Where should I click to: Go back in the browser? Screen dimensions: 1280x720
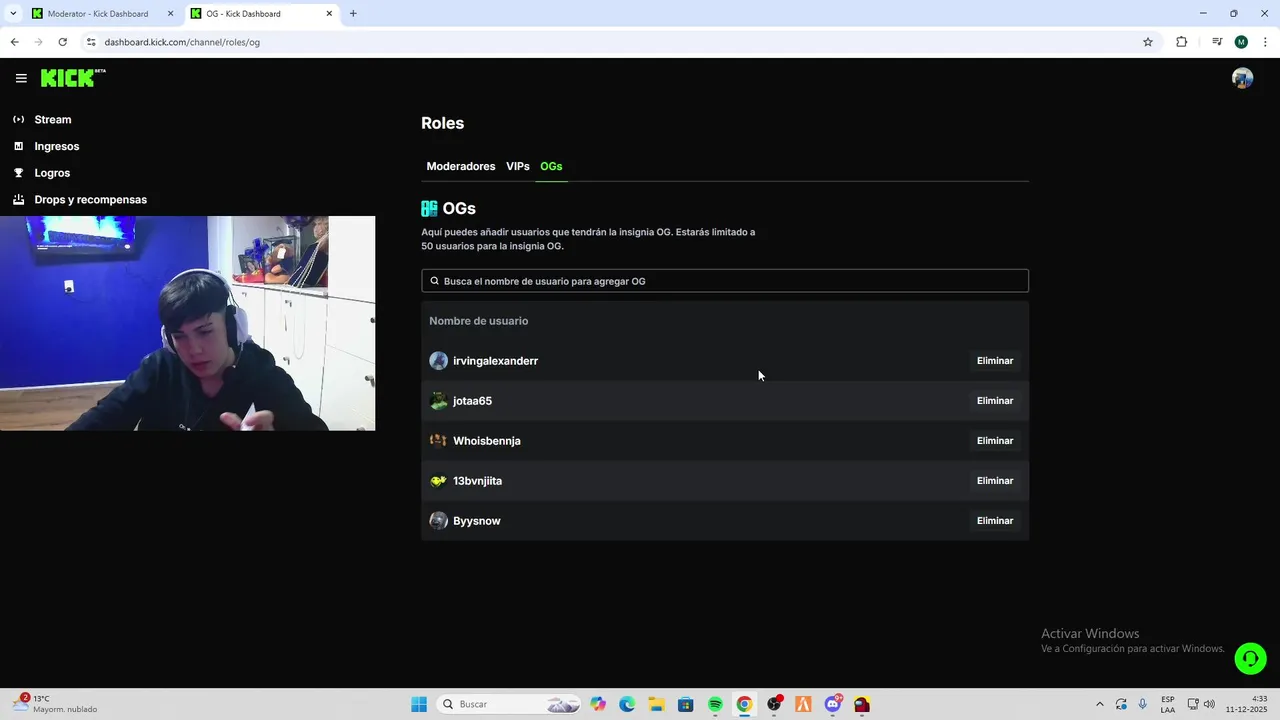point(14,42)
